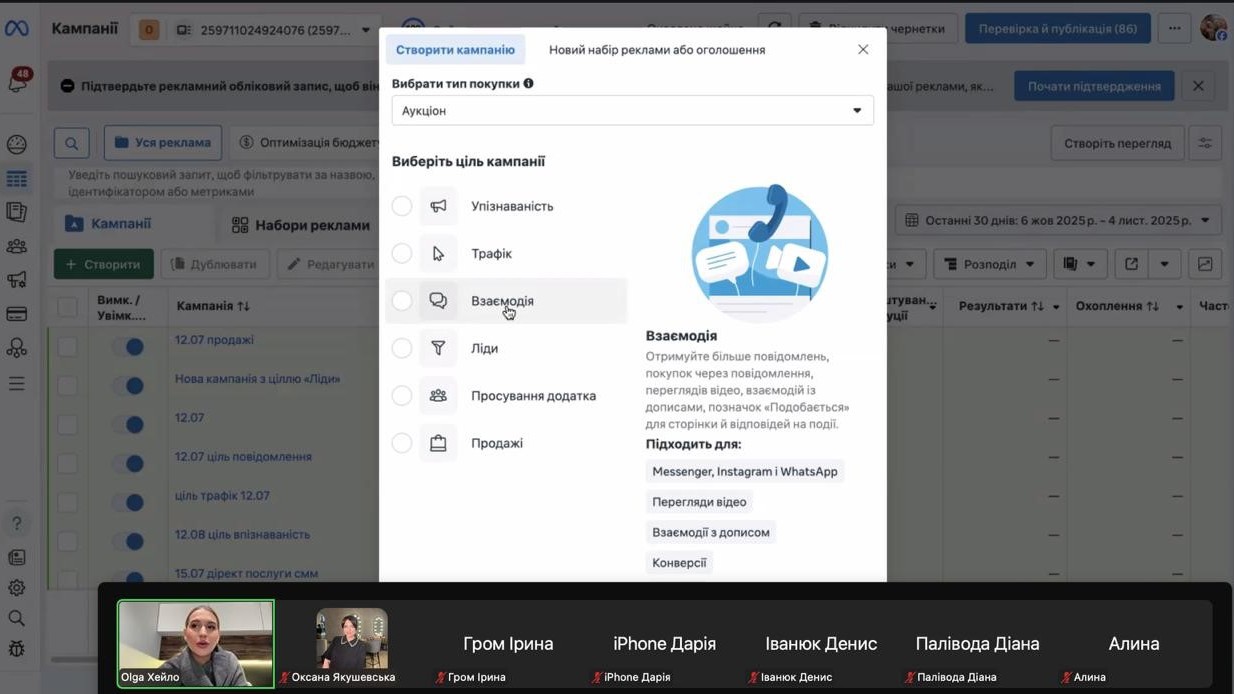Viewport: 1234px width, 694px height.
Task: Click the Meta logo icon
Action: click(17, 29)
